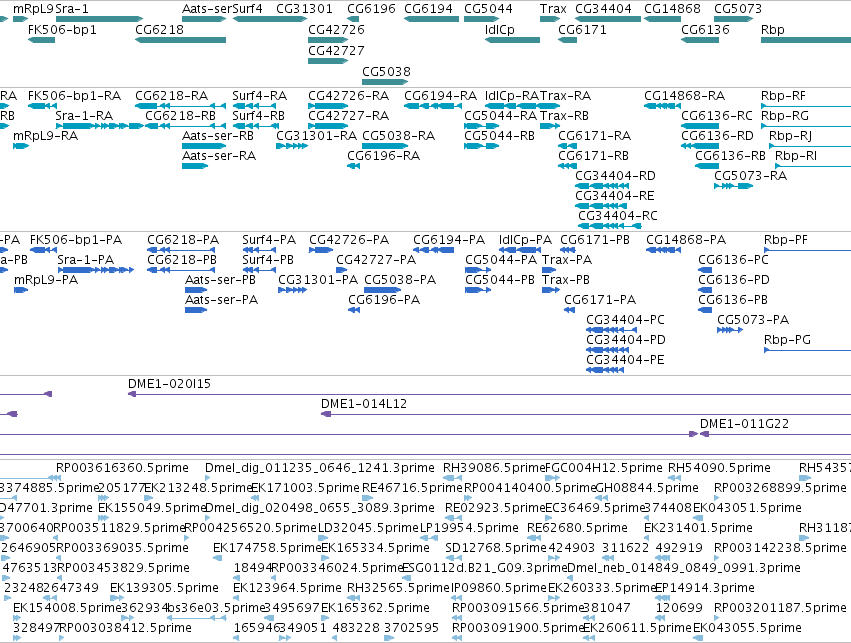
Task: Select EST EK043055.5prime
Action: coord(747,628)
